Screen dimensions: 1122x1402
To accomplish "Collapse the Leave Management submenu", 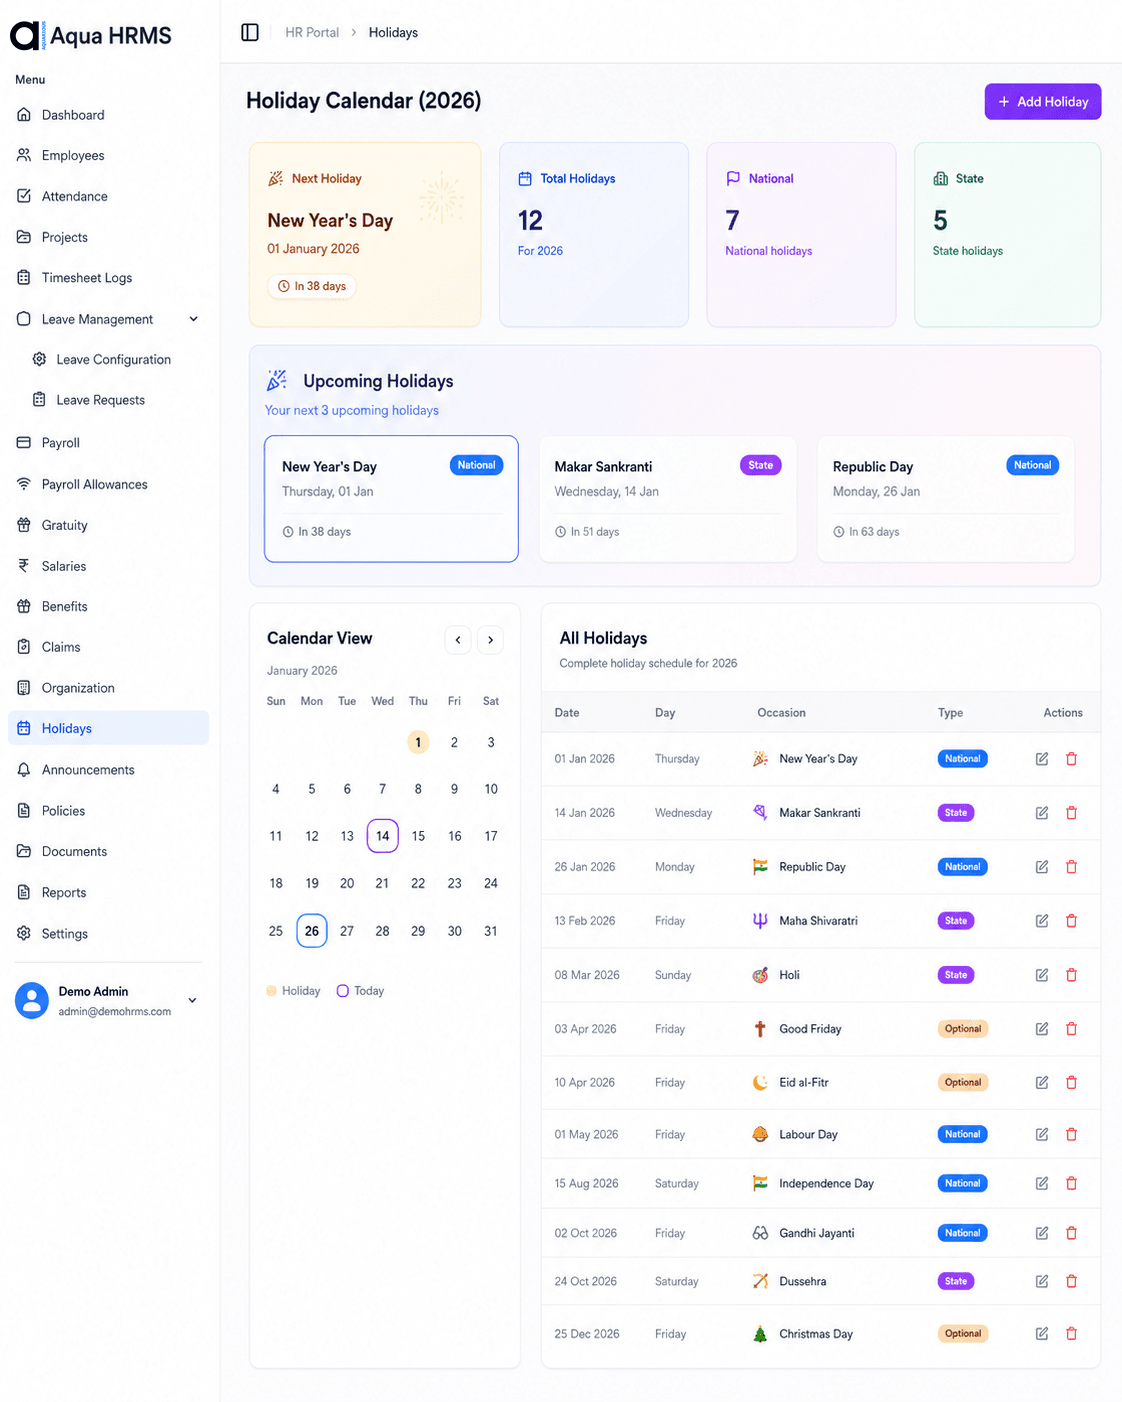I will point(193,319).
